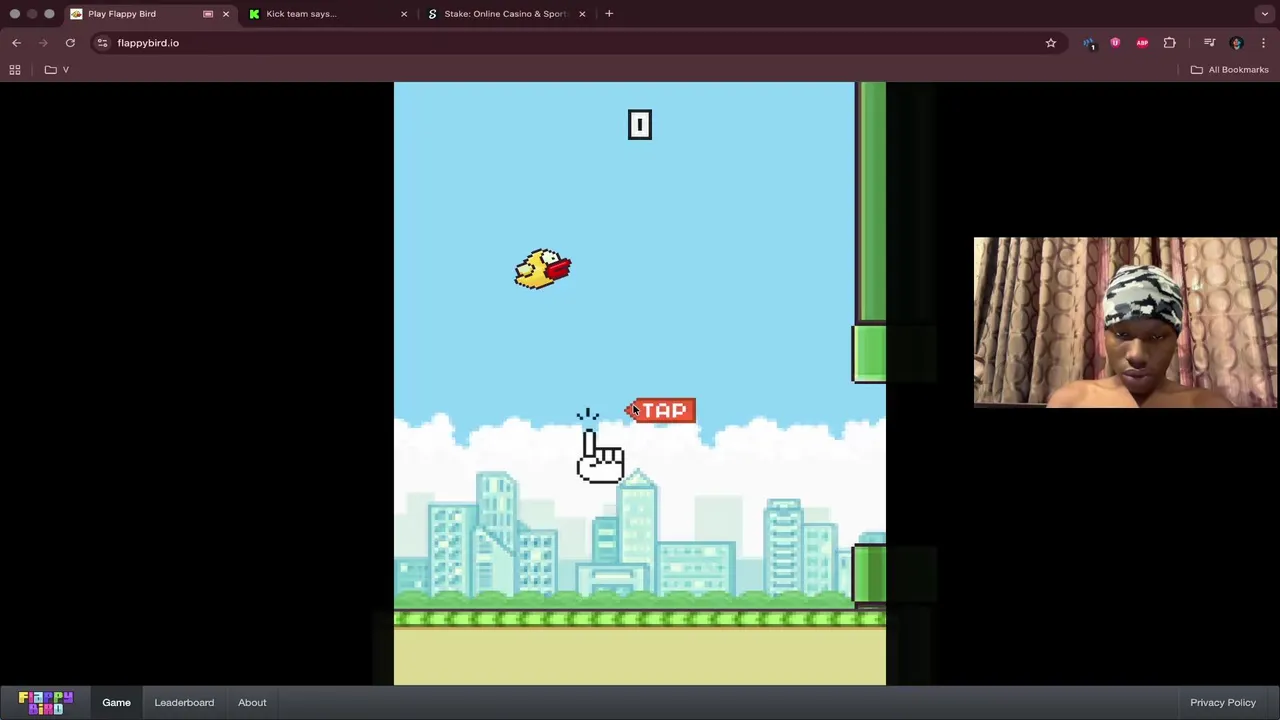Open the All Bookmarks folder
Image resolution: width=1280 pixels, height=720 pixels.
point(1230,70)
